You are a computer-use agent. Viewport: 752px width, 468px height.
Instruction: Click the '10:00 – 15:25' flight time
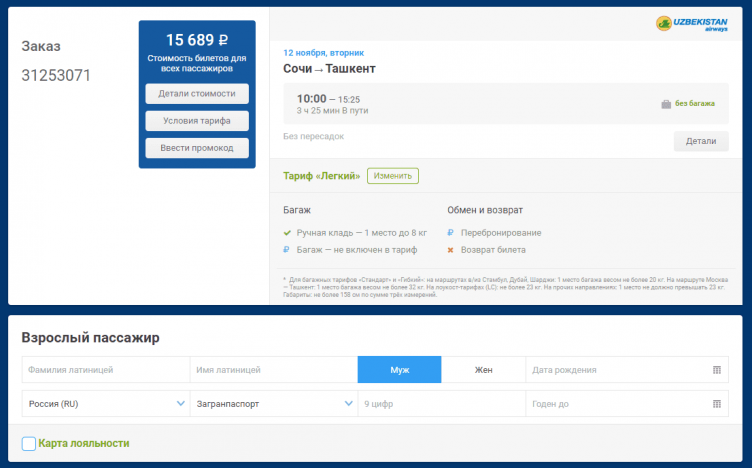328,99
